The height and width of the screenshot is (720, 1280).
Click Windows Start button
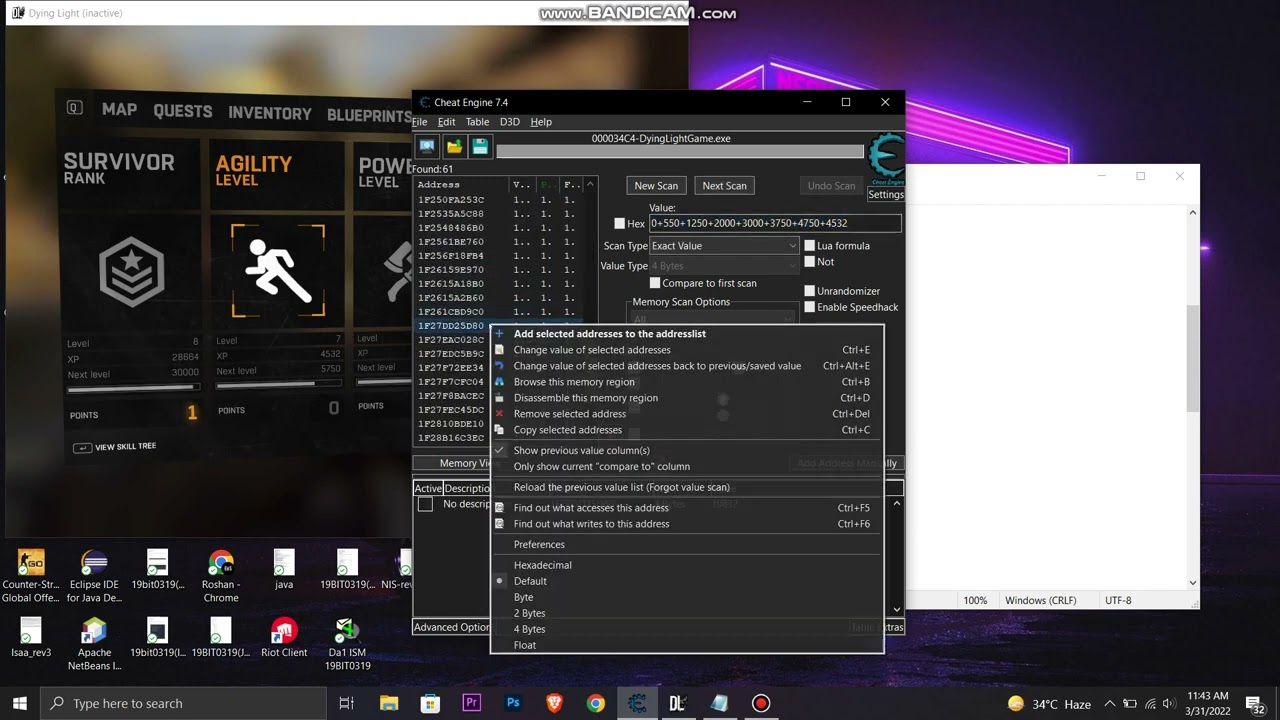[x=20, y=703]
